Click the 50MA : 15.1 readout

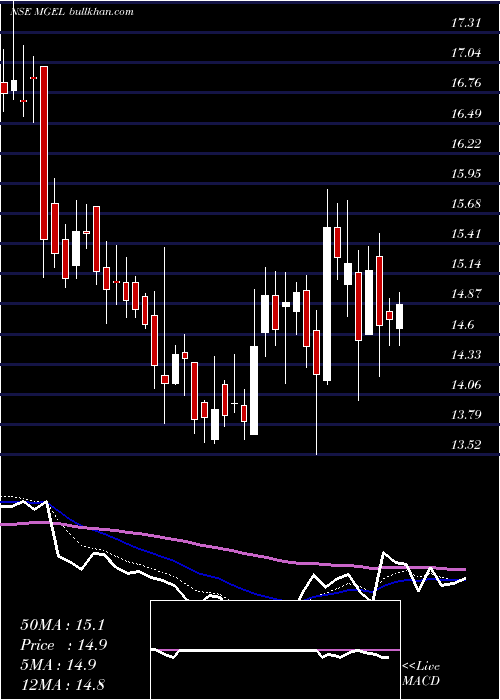click(62, 625)
